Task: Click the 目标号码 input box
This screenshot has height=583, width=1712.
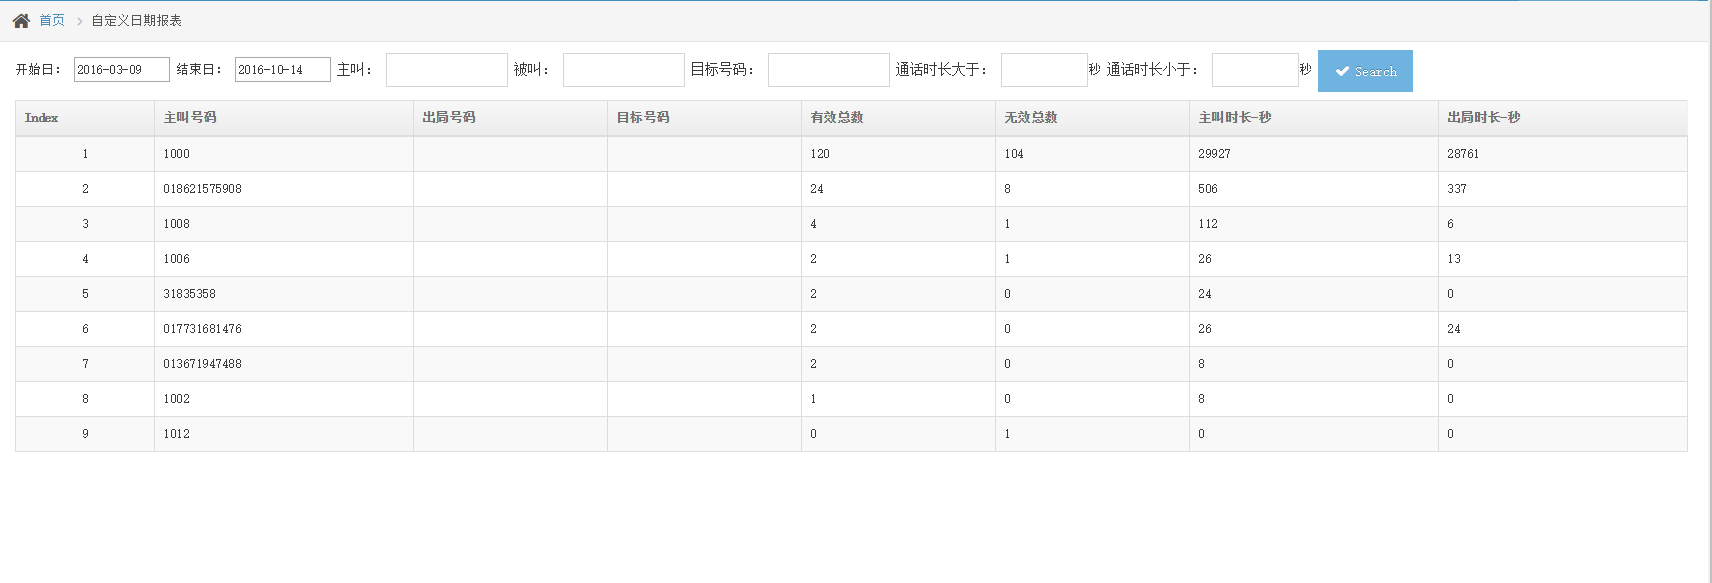Action: click(828, 70)
